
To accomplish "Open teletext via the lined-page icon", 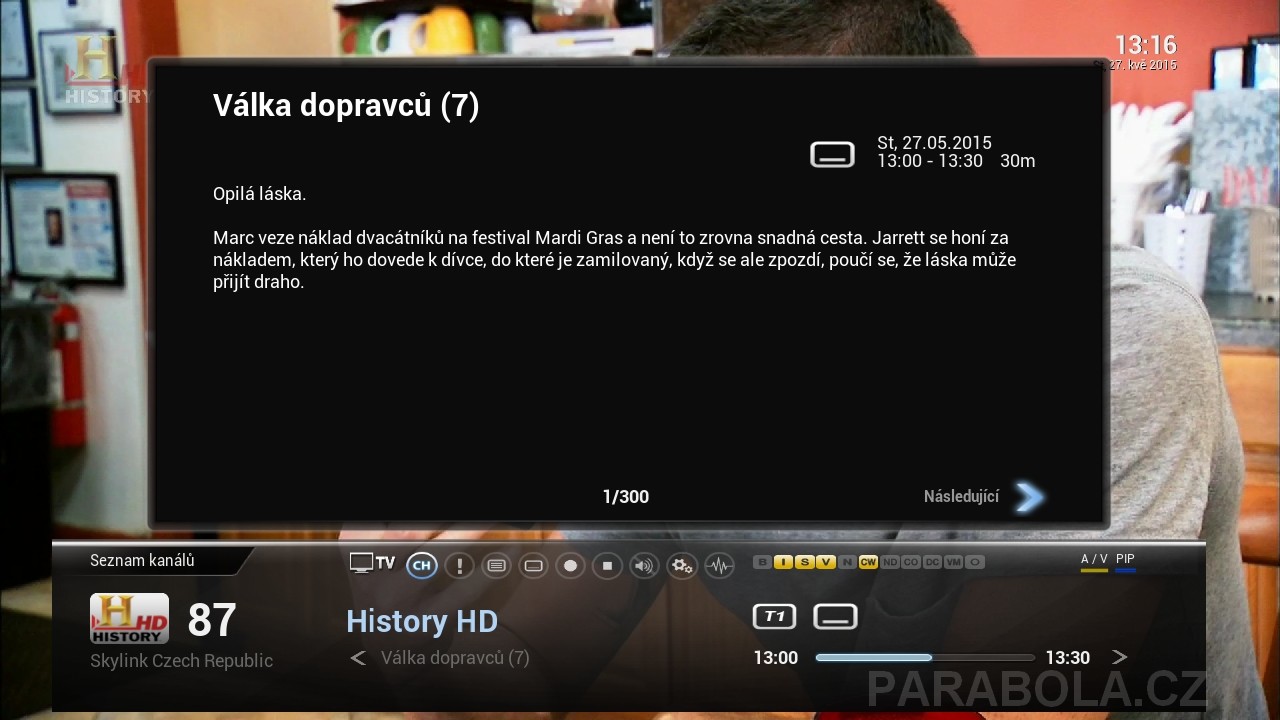I will (496, 566).
